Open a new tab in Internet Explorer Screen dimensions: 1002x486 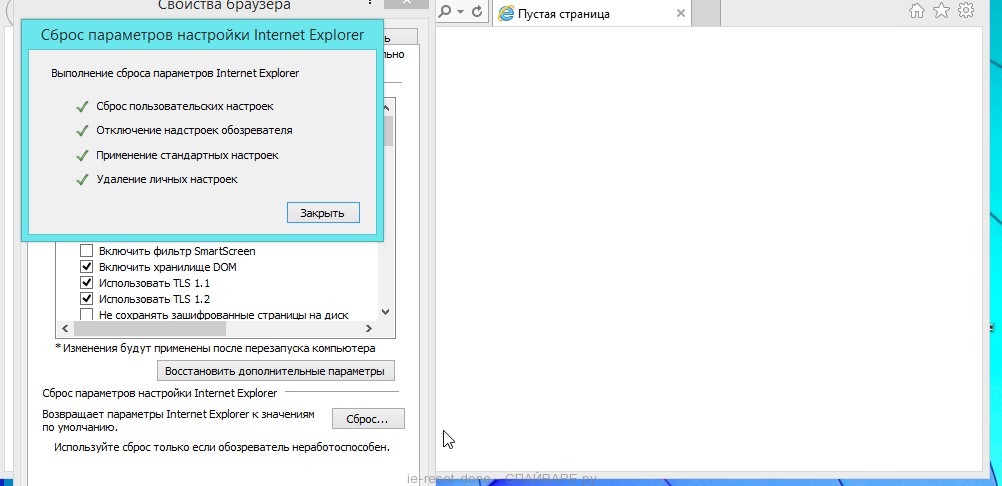tap(706, 13)
